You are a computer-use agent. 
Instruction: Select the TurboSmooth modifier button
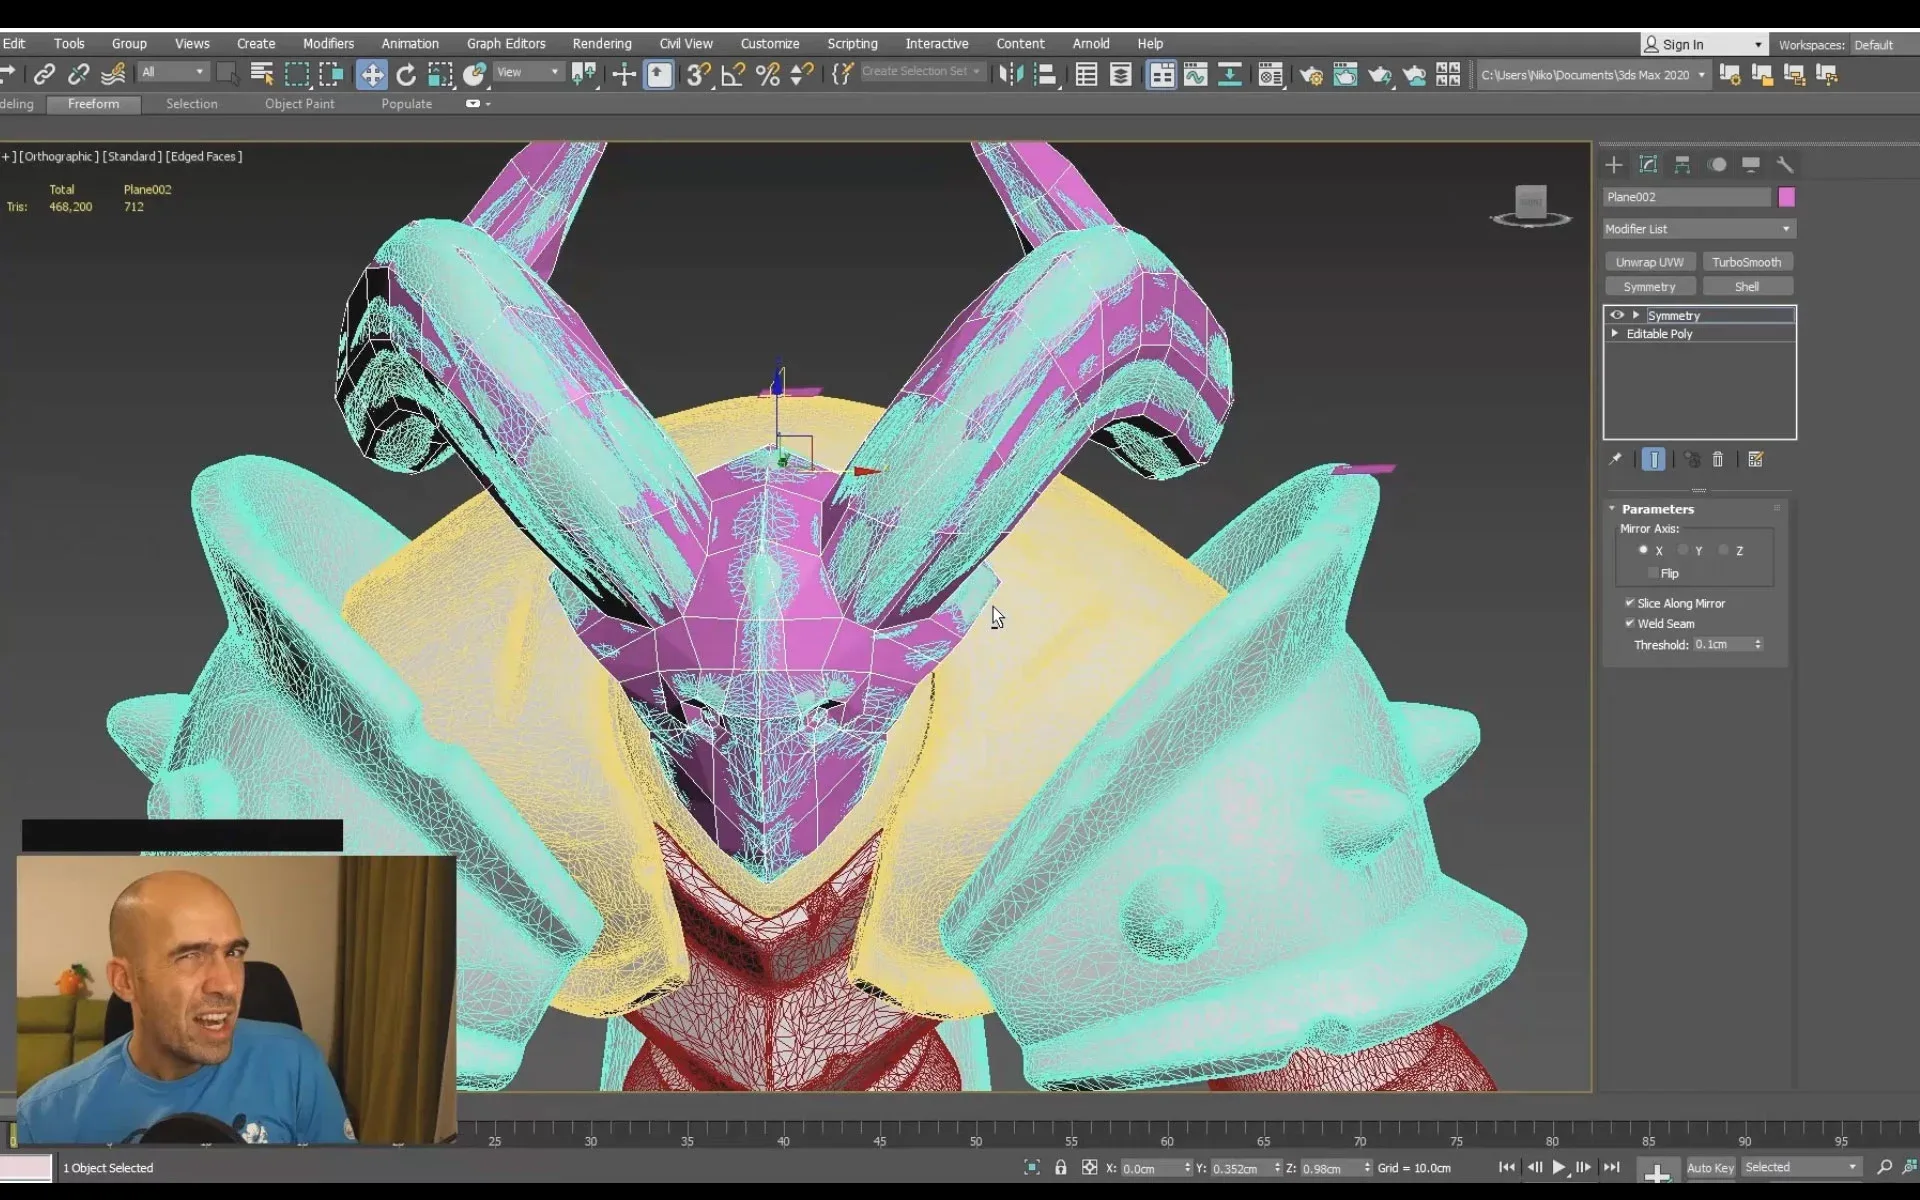coord(1746,261)
